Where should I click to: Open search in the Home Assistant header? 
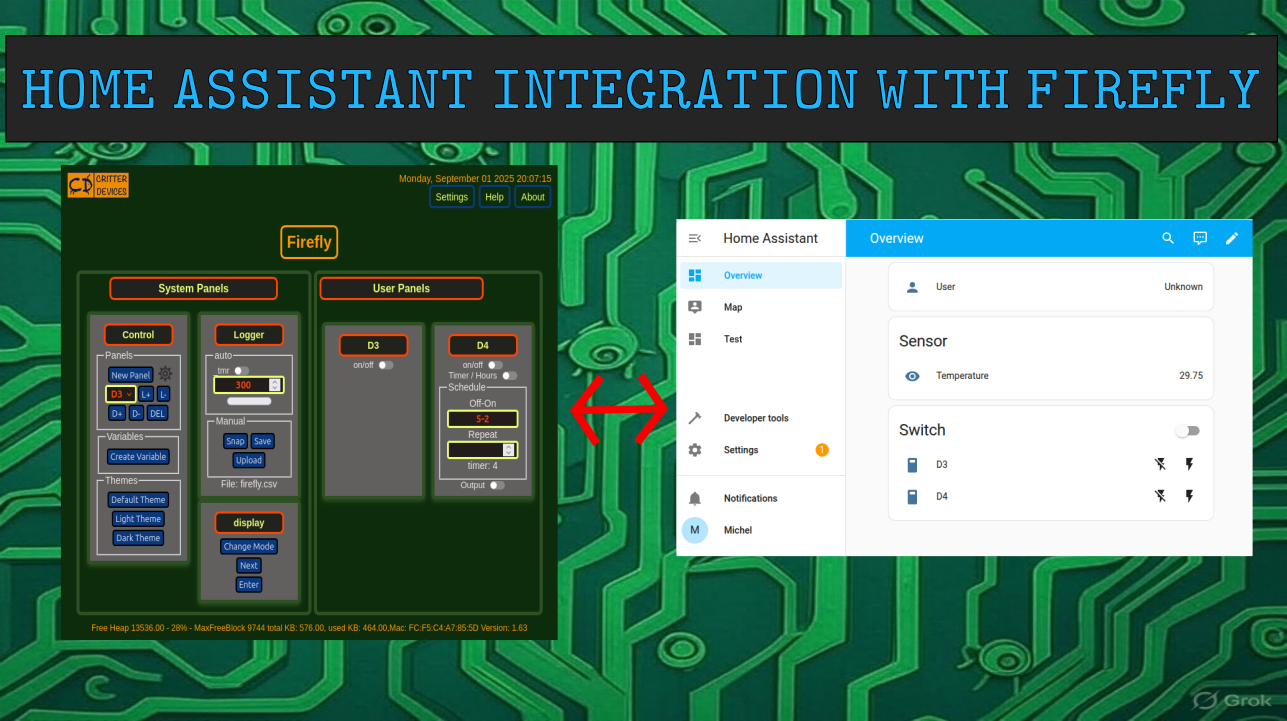1168,238
